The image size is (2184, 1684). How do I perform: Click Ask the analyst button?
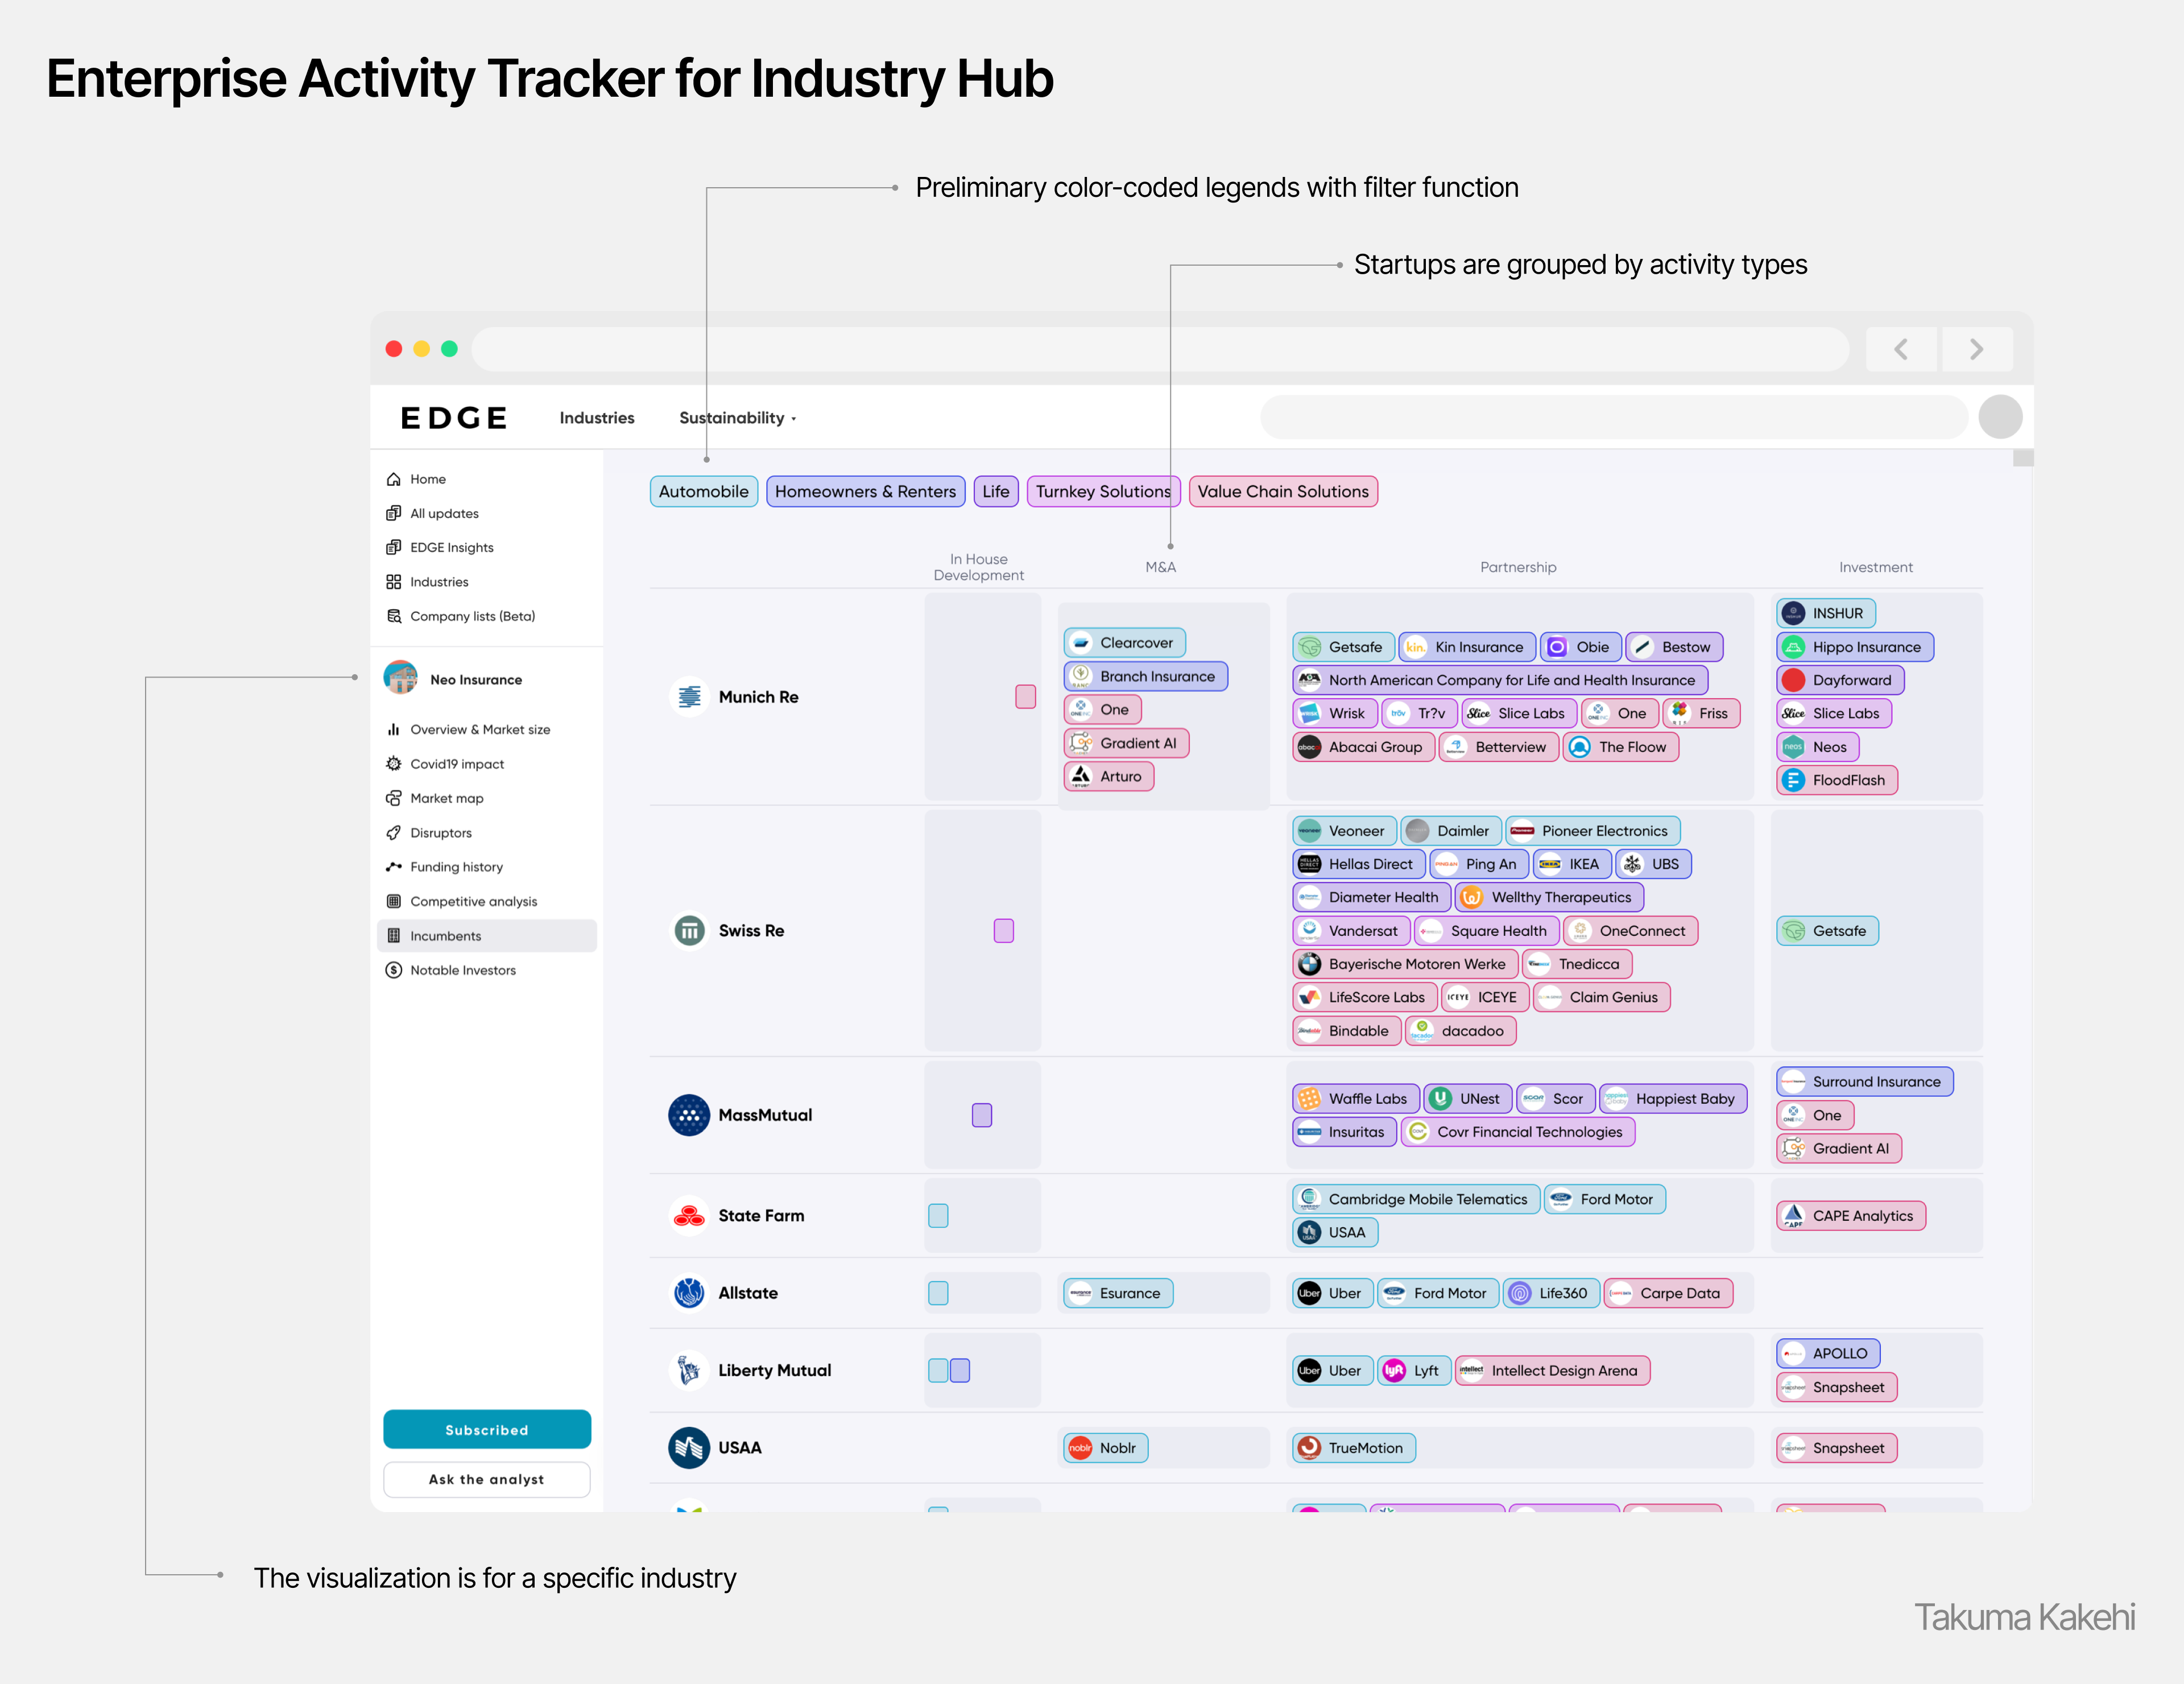point(487,1479)
